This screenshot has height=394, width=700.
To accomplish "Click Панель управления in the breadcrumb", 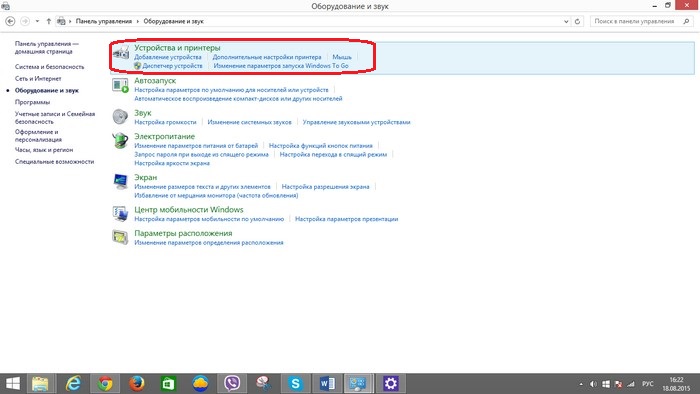I will click(104, 21).
